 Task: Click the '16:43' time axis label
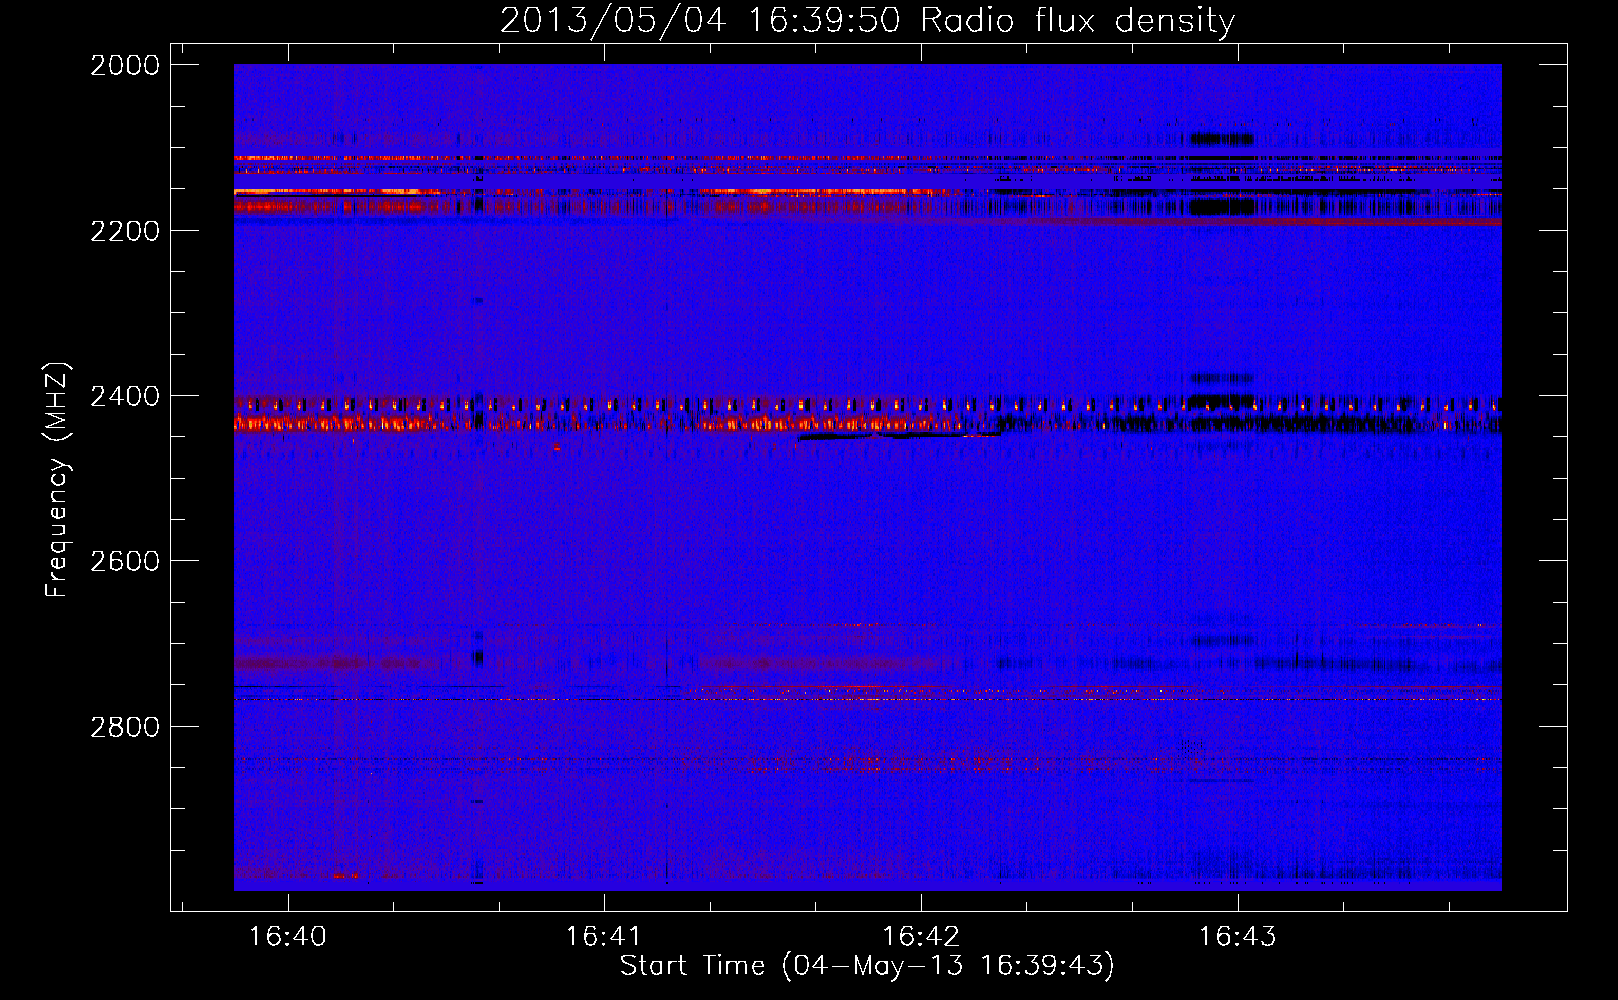point(1238,937)
